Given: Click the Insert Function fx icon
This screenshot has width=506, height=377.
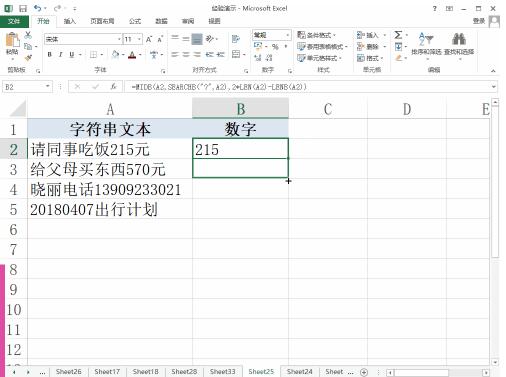Looking at the screenshot, I should [113, 87].
